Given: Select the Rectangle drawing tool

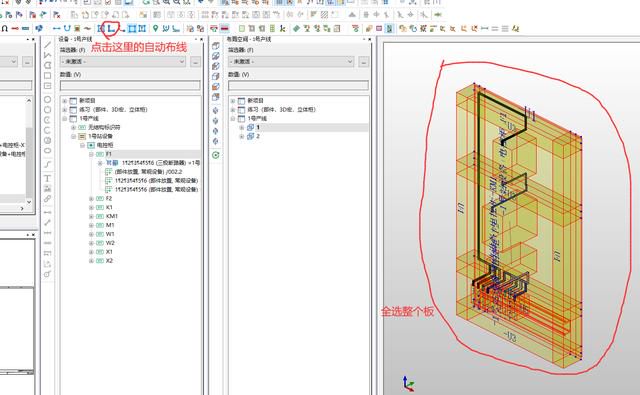Looking at the screenshot, I should click(x=47, y=76).
